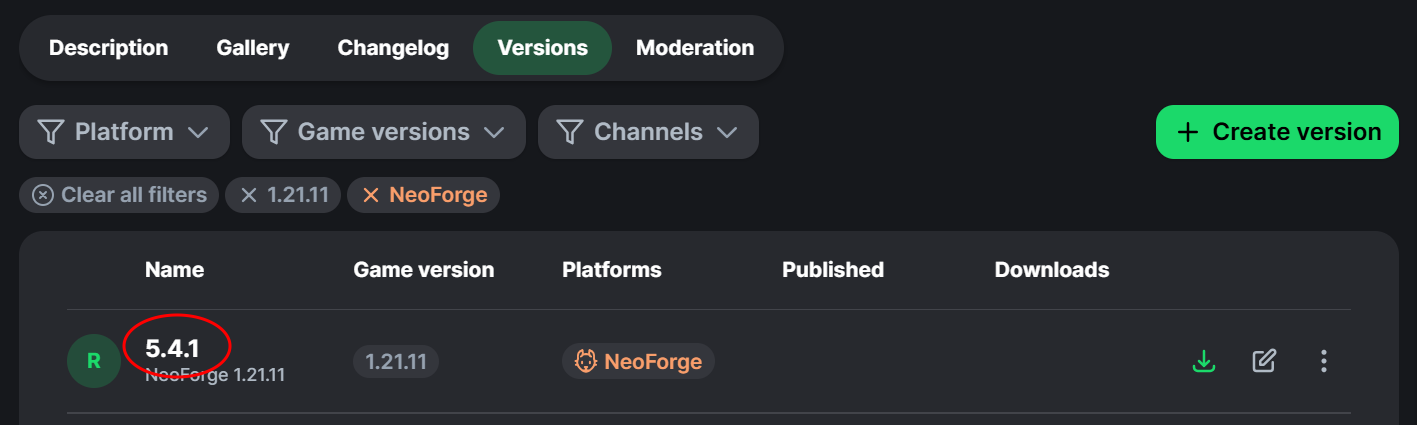
Task: Expand the Platform filter dropdown
Action: (x=124, y=132)
